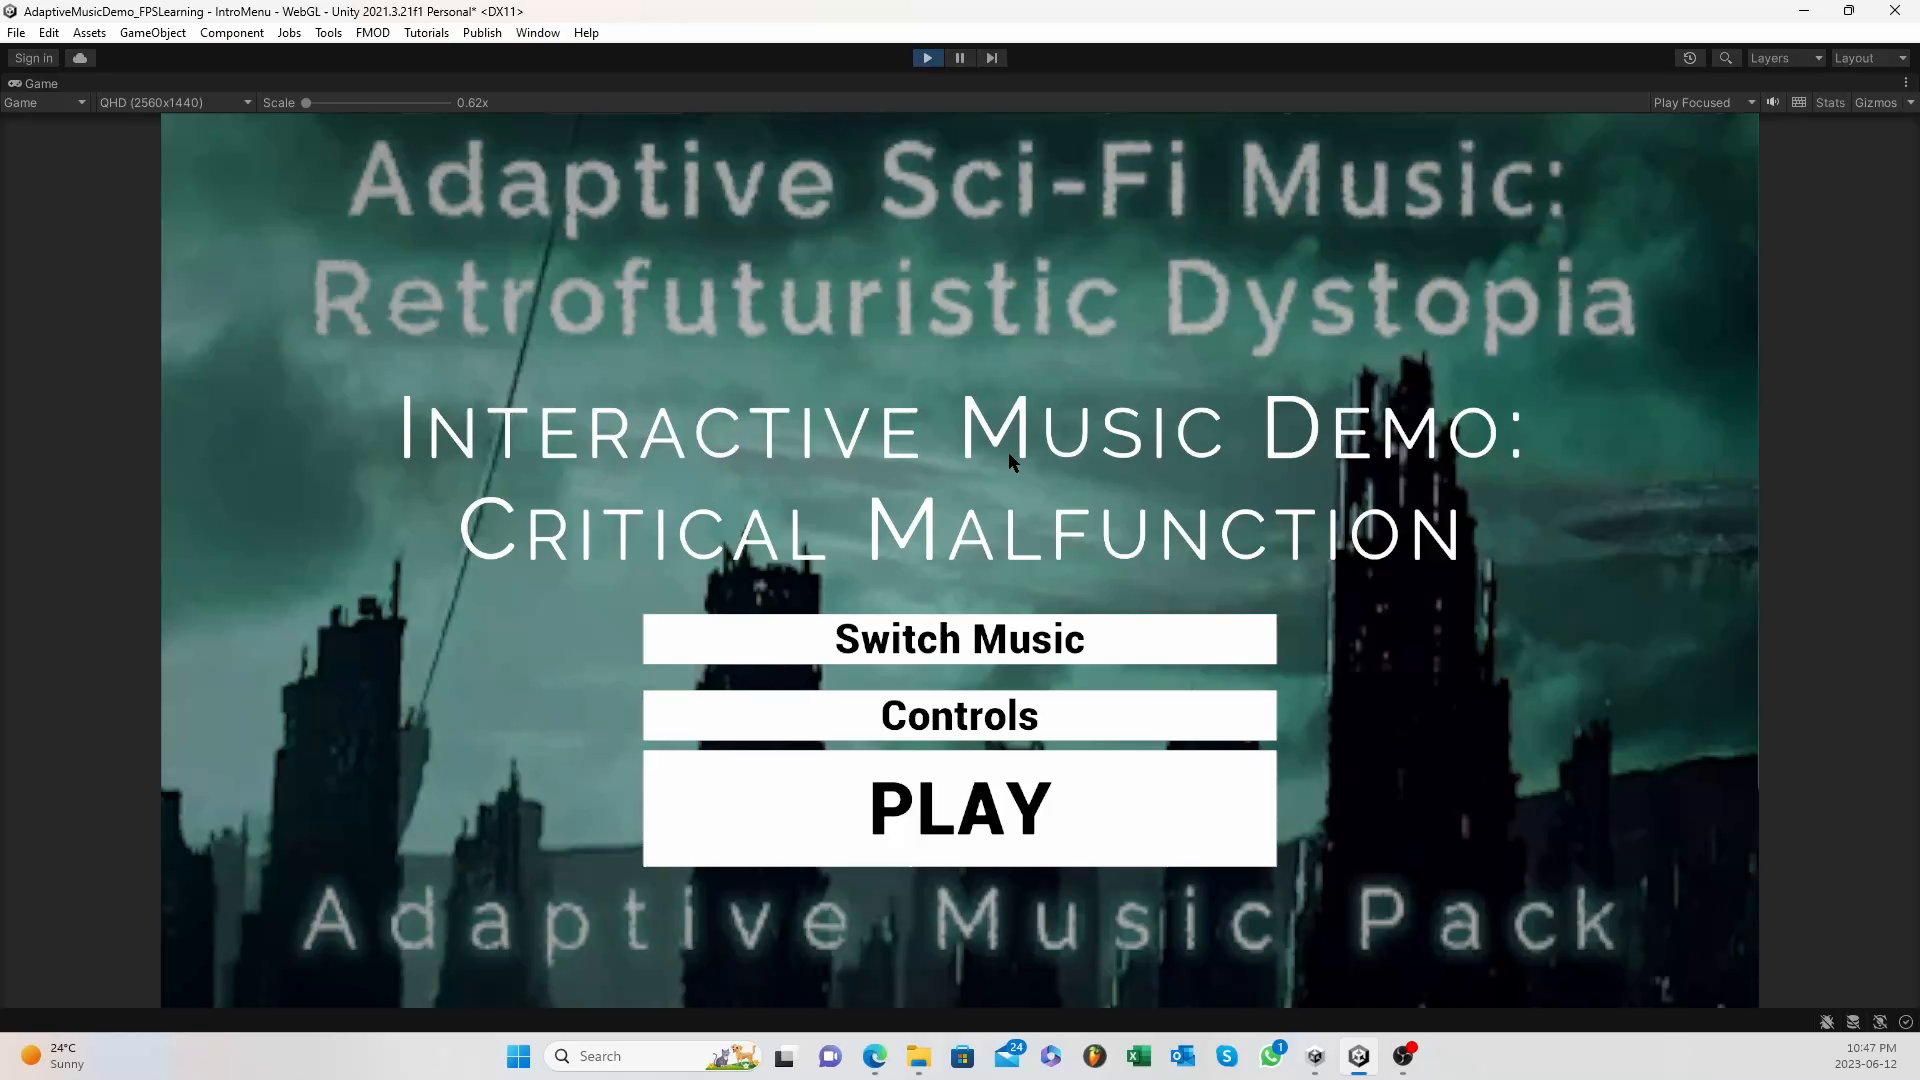Viewport: 1920px width, 1080px height.
Task: Select the Game tab
Action: [33, 83]
